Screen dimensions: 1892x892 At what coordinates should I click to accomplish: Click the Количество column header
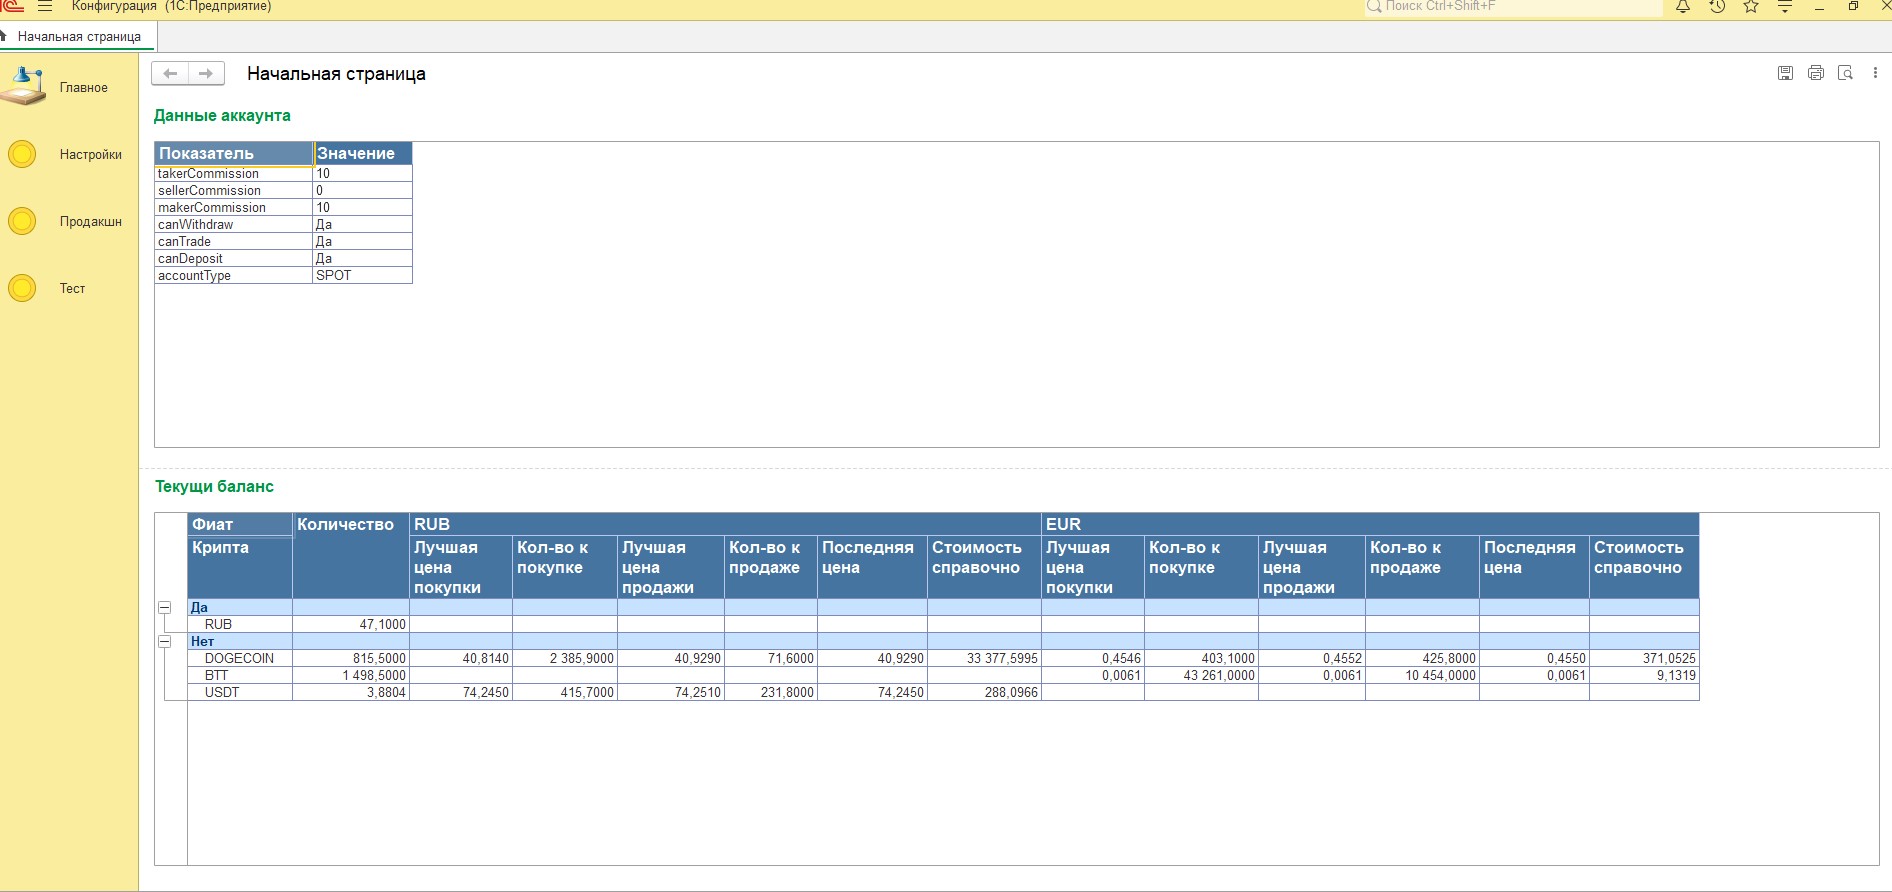pyautogui.click(x=351, y=556)
